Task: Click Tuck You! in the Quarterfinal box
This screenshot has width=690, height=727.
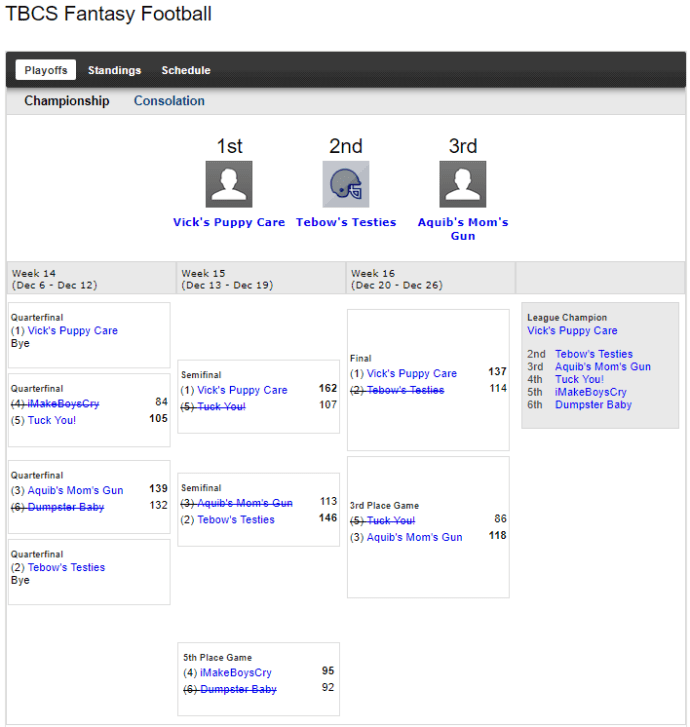Action: click(52, 421)
